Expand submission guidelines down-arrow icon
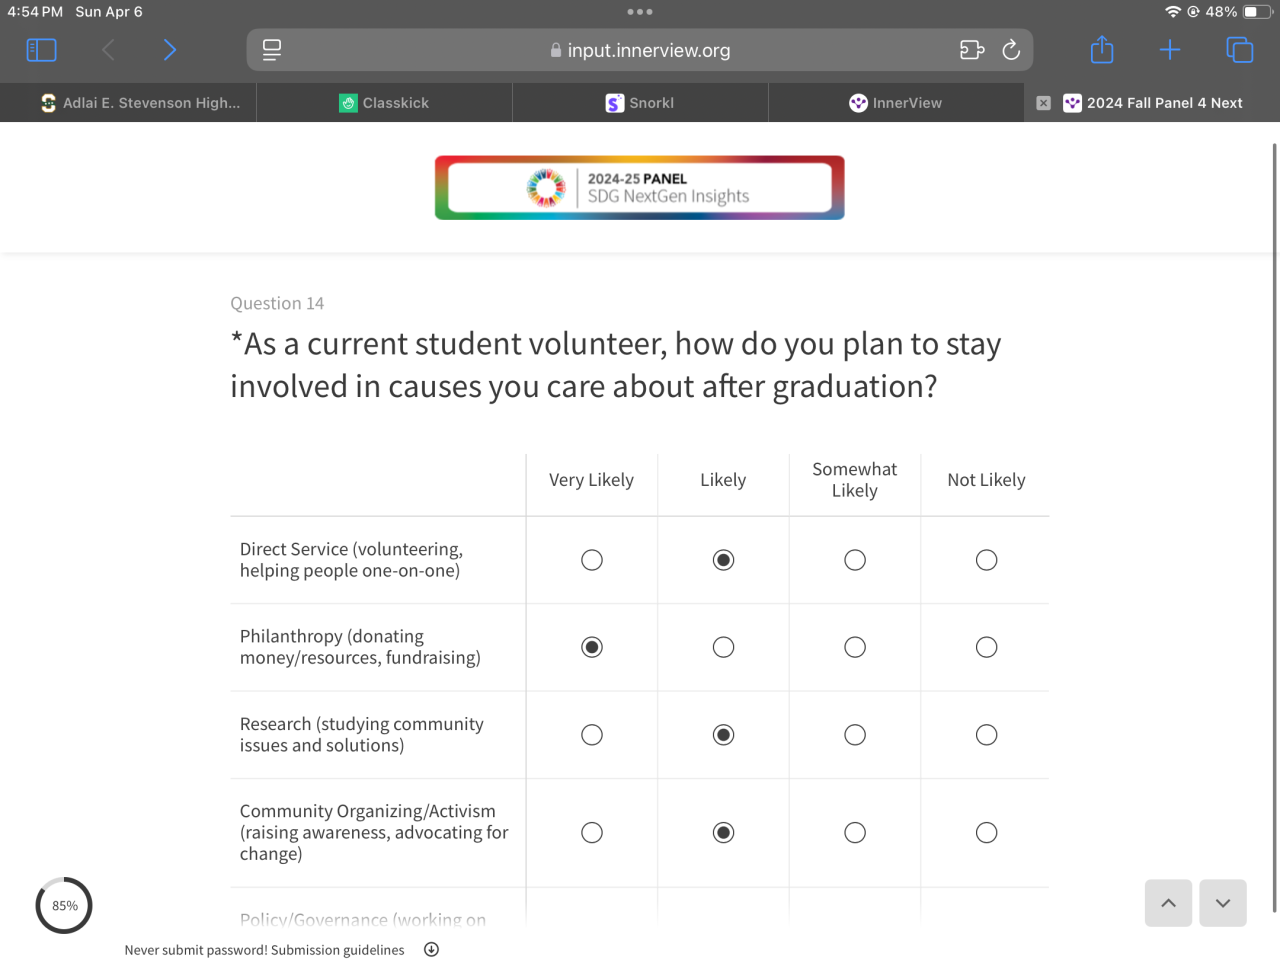The width and height of the screenshot is (1280, 960). (431, 950)
